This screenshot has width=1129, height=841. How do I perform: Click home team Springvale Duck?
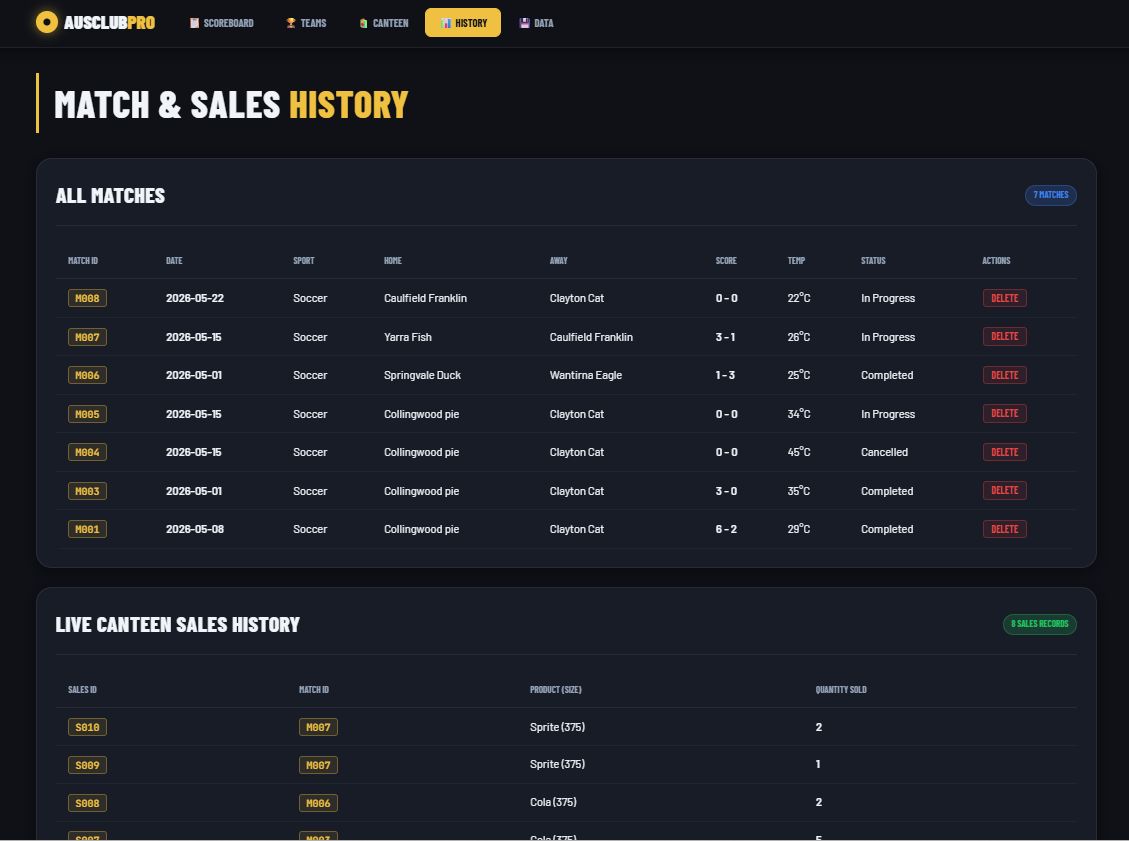point(422,375)
